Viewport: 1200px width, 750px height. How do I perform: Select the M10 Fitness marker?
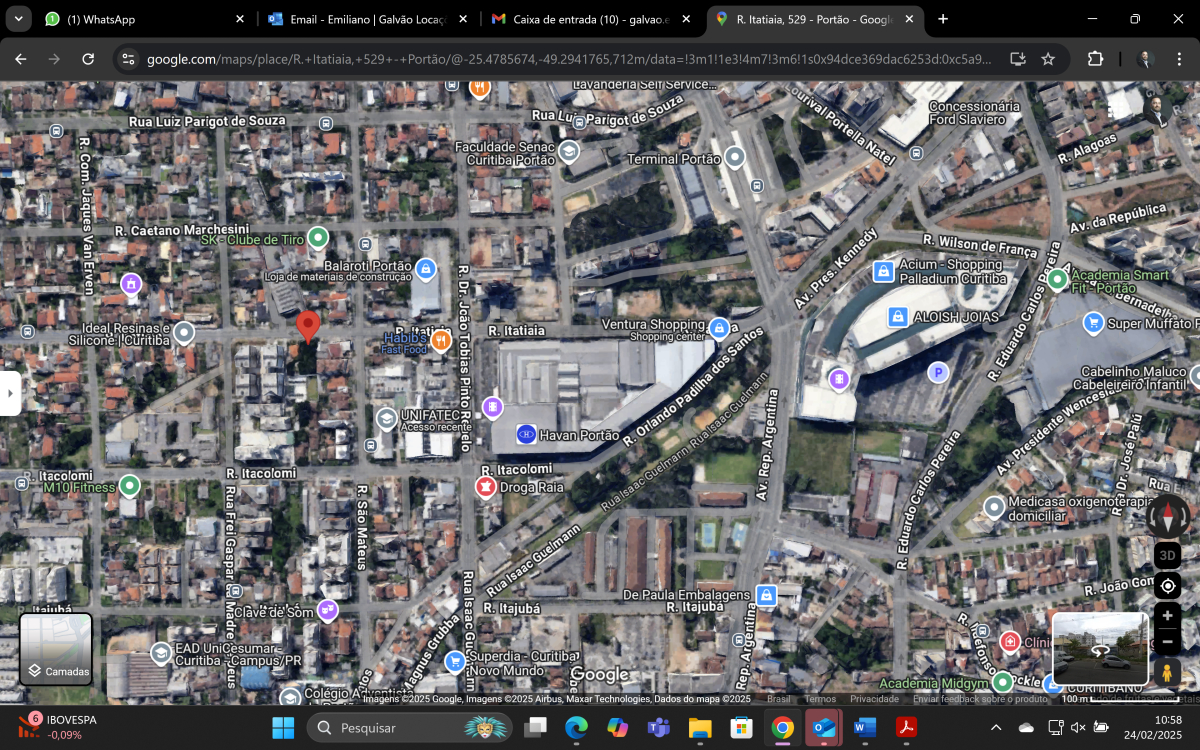point(129,486)
